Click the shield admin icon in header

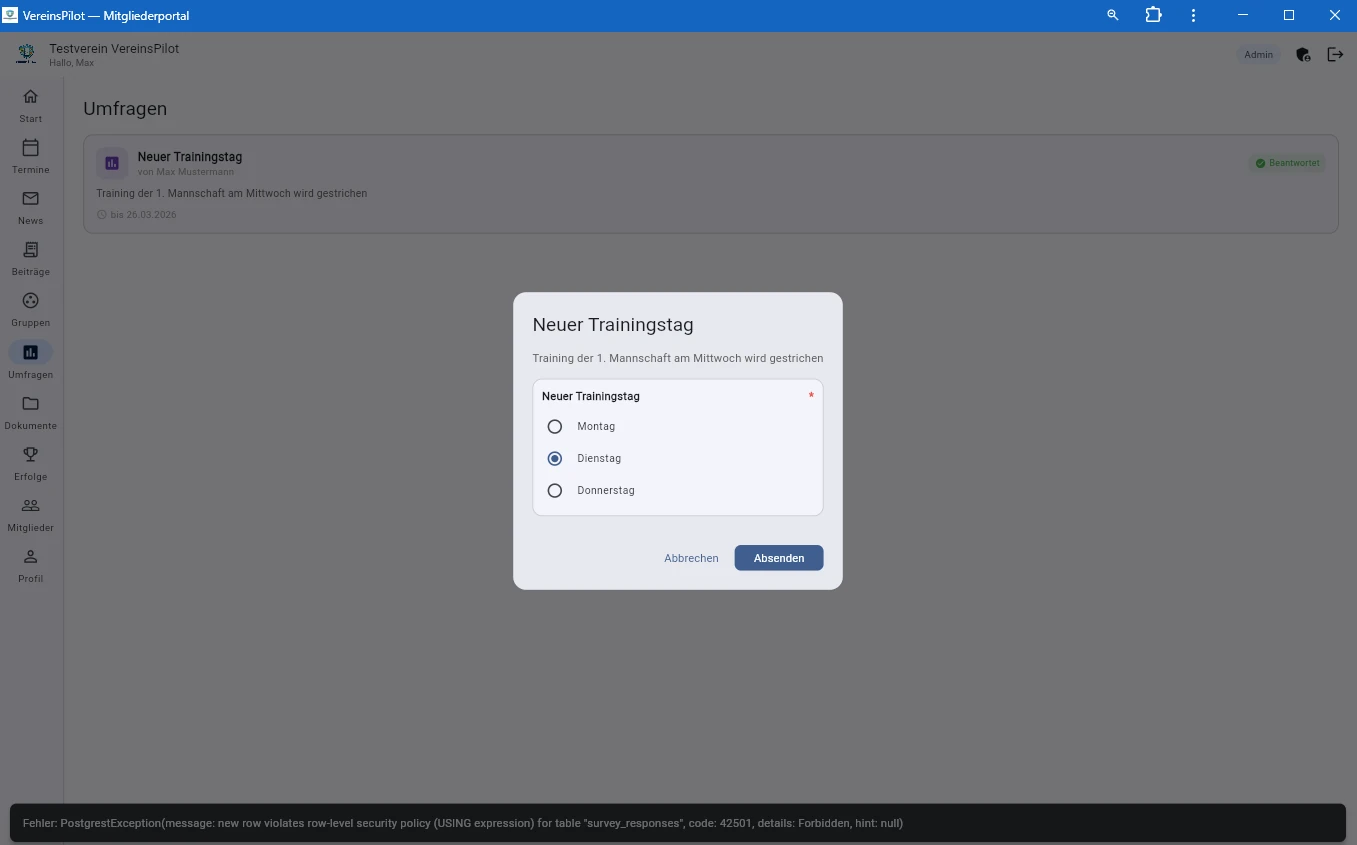[x=1303, y=55]
